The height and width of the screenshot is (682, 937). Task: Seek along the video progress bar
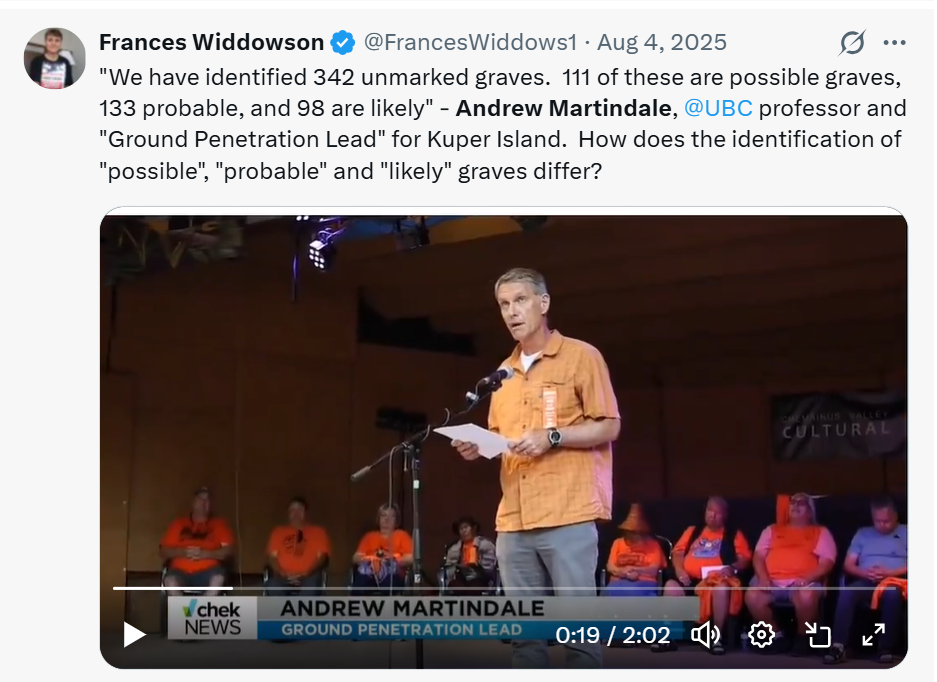point(504,588)
